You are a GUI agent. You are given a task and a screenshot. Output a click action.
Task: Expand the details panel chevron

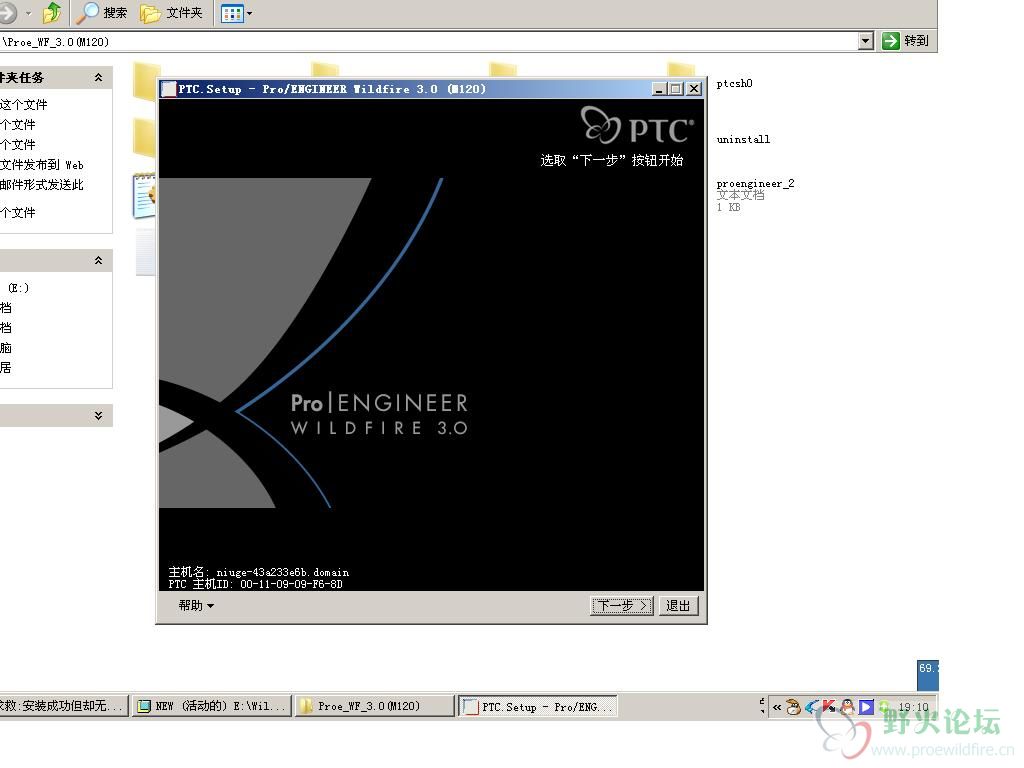(x=98, y=415)
